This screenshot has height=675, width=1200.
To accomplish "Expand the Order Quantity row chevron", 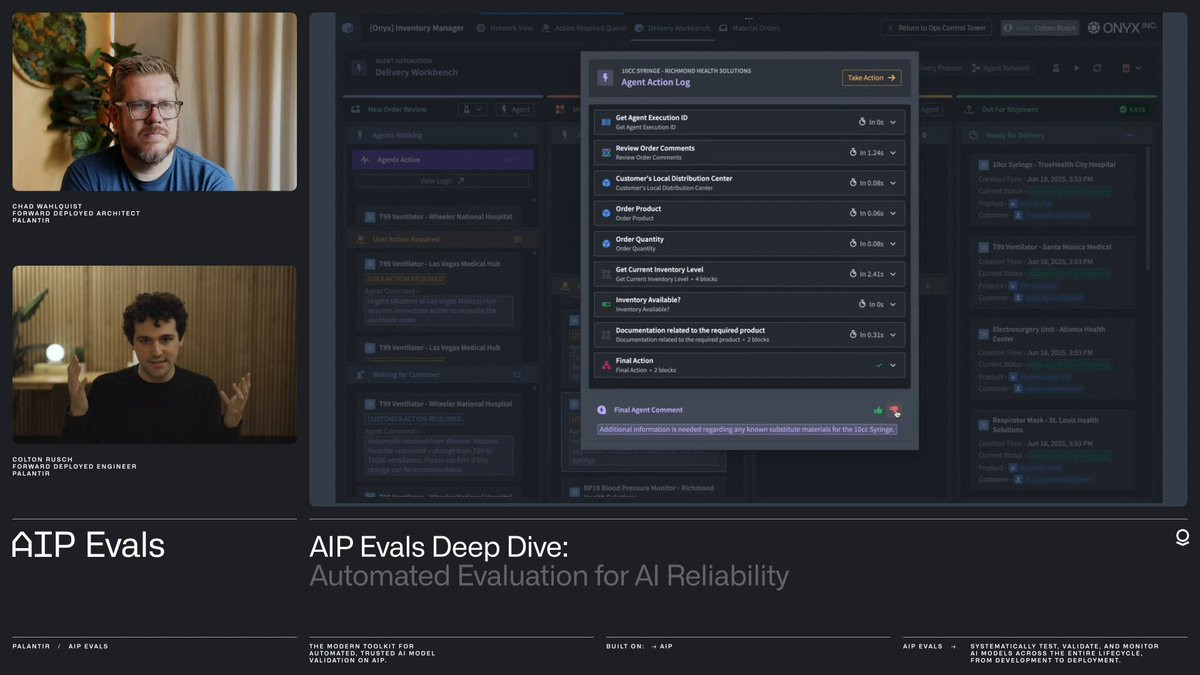I will pyautogui.click(x=893, y=243).
